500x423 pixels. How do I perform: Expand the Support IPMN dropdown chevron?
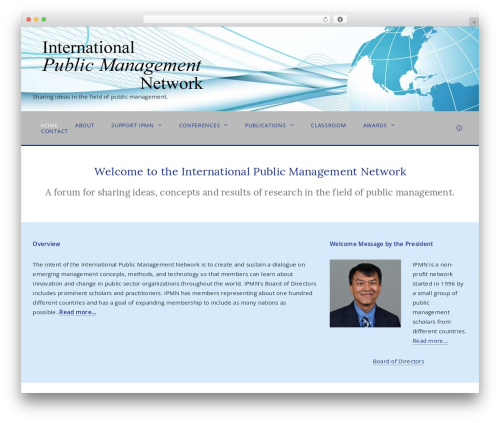click(160, 125)
